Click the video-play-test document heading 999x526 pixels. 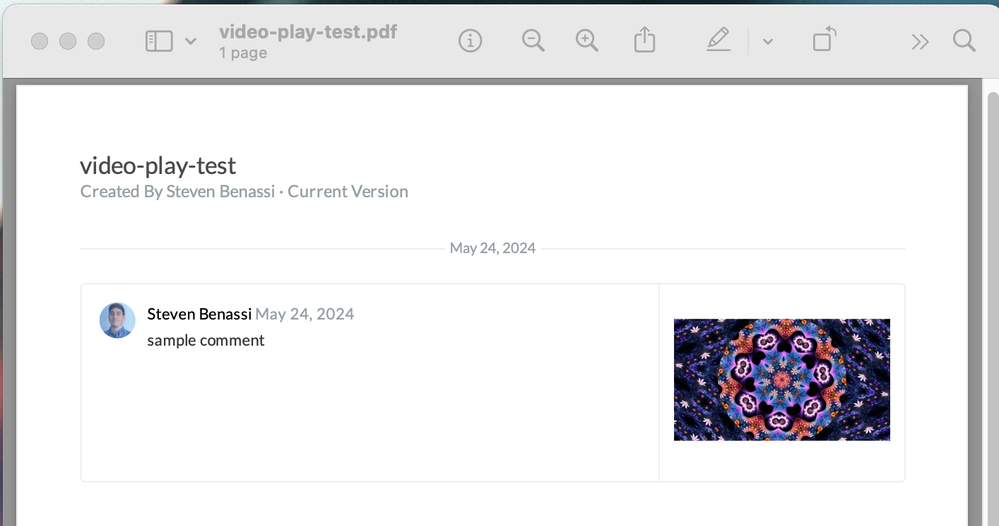158,166
